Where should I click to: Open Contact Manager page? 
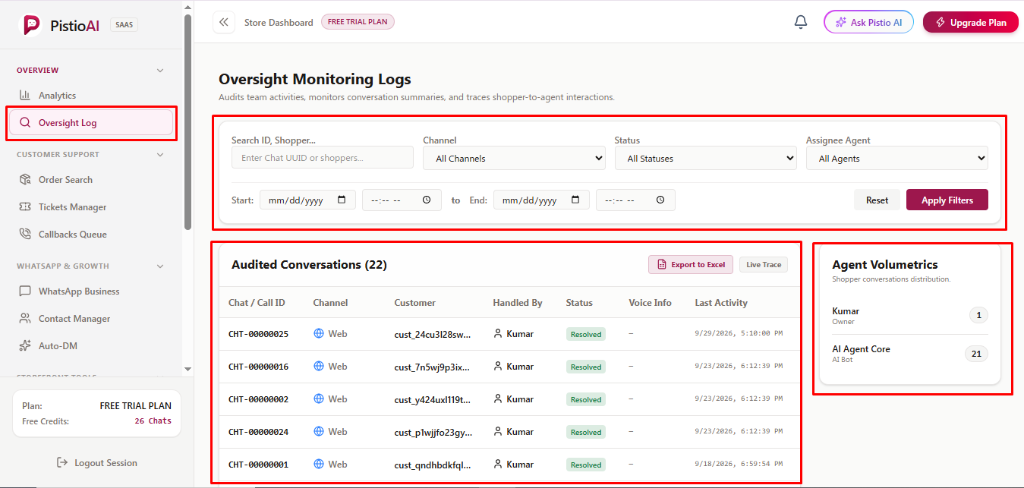click(91, 319)
